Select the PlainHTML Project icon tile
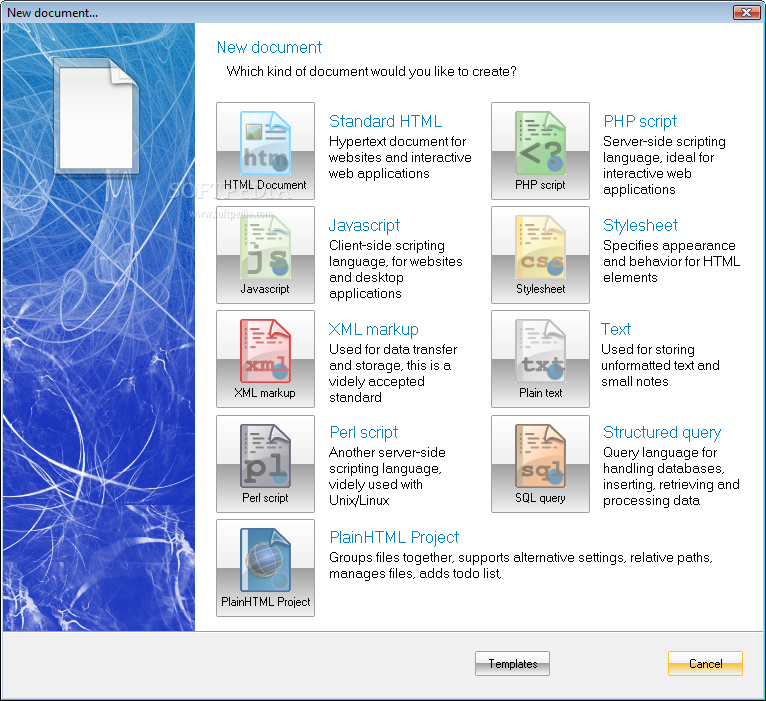 click(265, 568)
